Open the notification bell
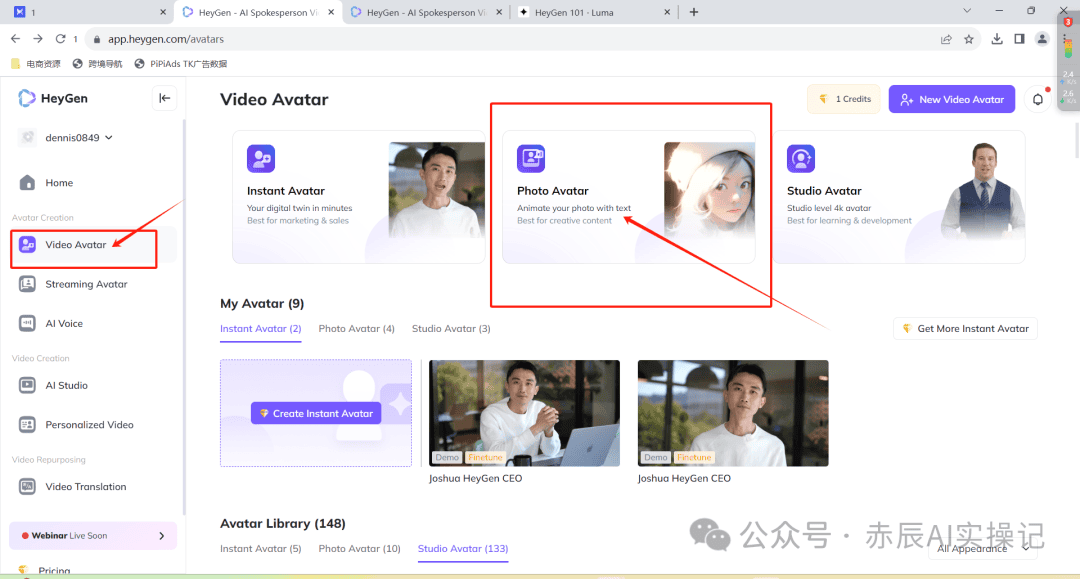Screen dimensions: 1080x579 pyautogui.click(x=1037, y=98)
